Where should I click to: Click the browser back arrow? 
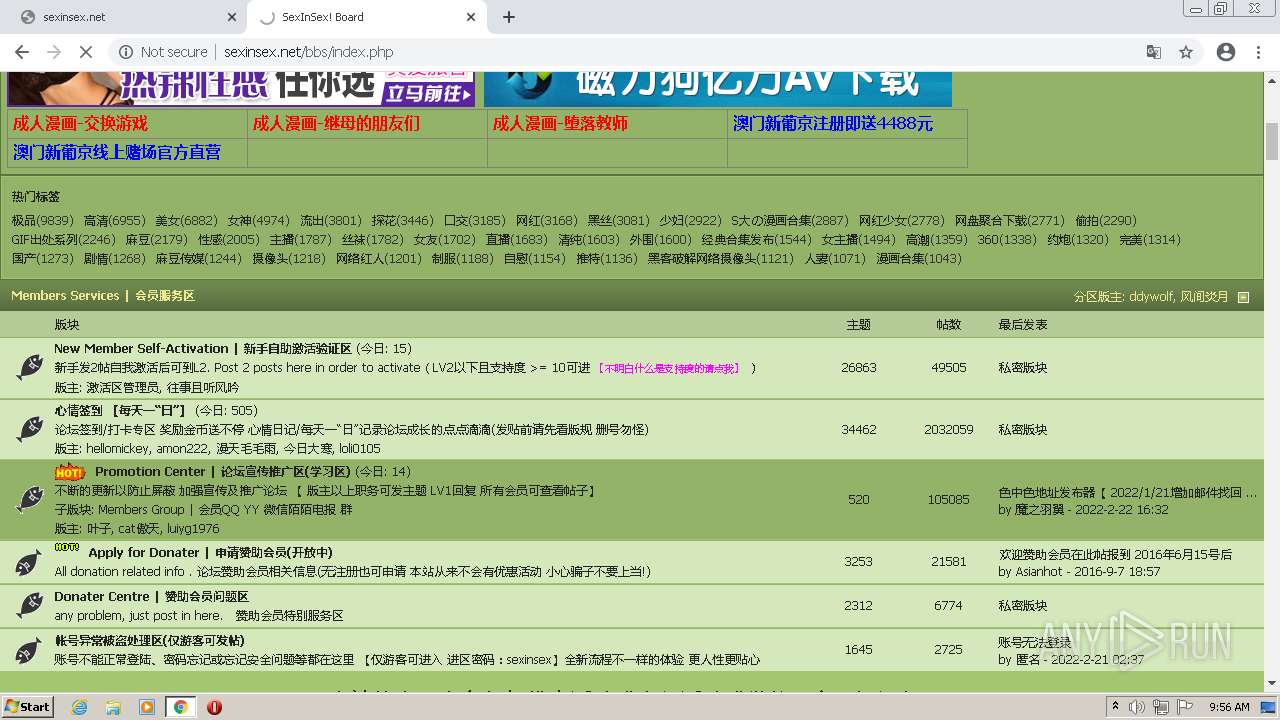pyautogui.click(x=22, y=52)
